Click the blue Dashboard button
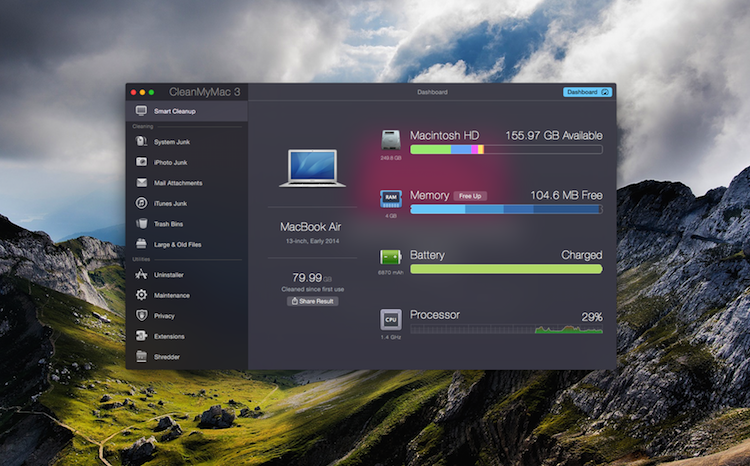Image resolution: width=750 pixels, height=466 pixels. pos(587,92)
